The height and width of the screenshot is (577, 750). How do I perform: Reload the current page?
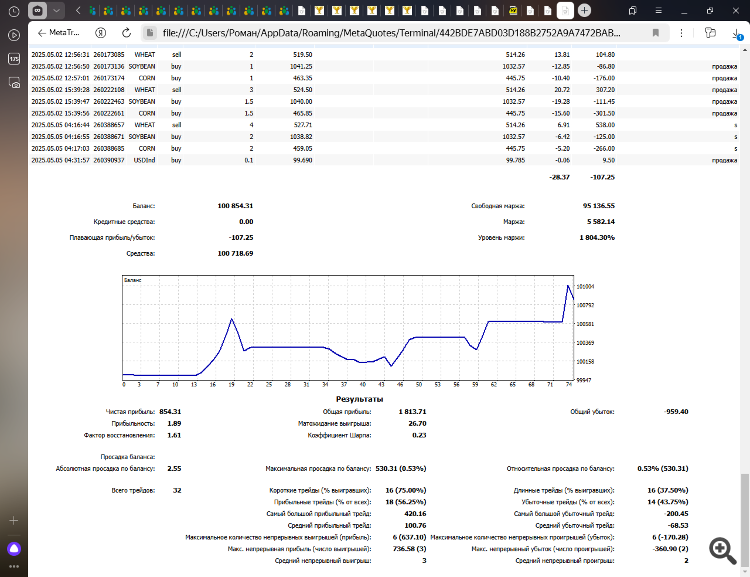[x=126, y=33]
